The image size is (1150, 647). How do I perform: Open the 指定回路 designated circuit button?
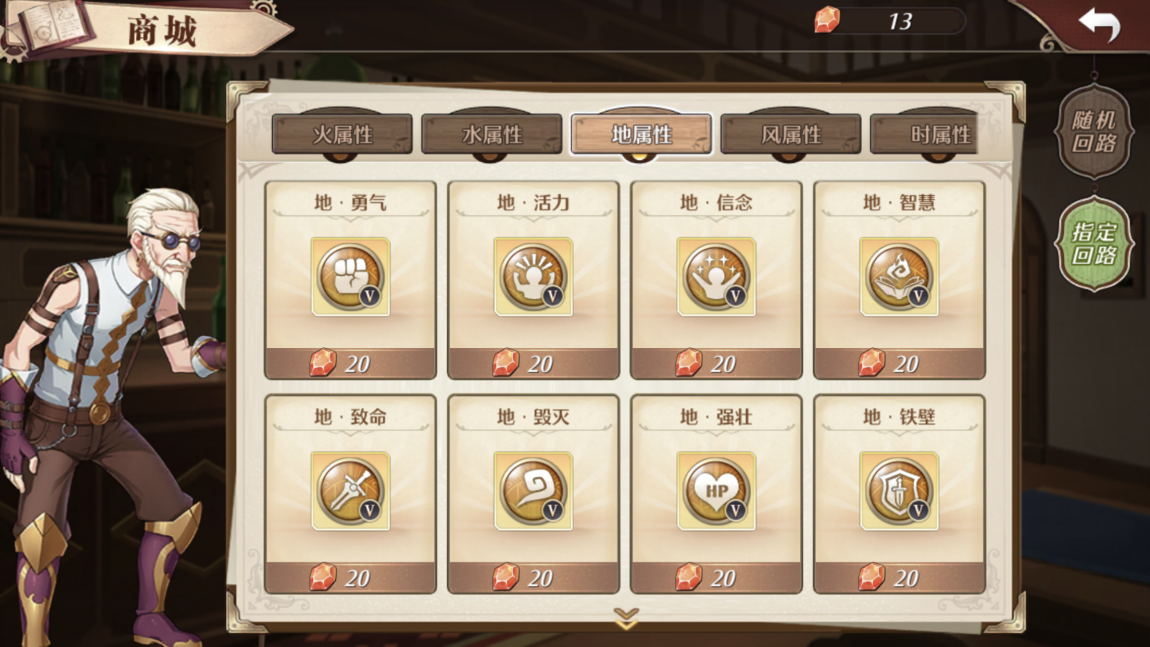click(x=1094, y=244)
